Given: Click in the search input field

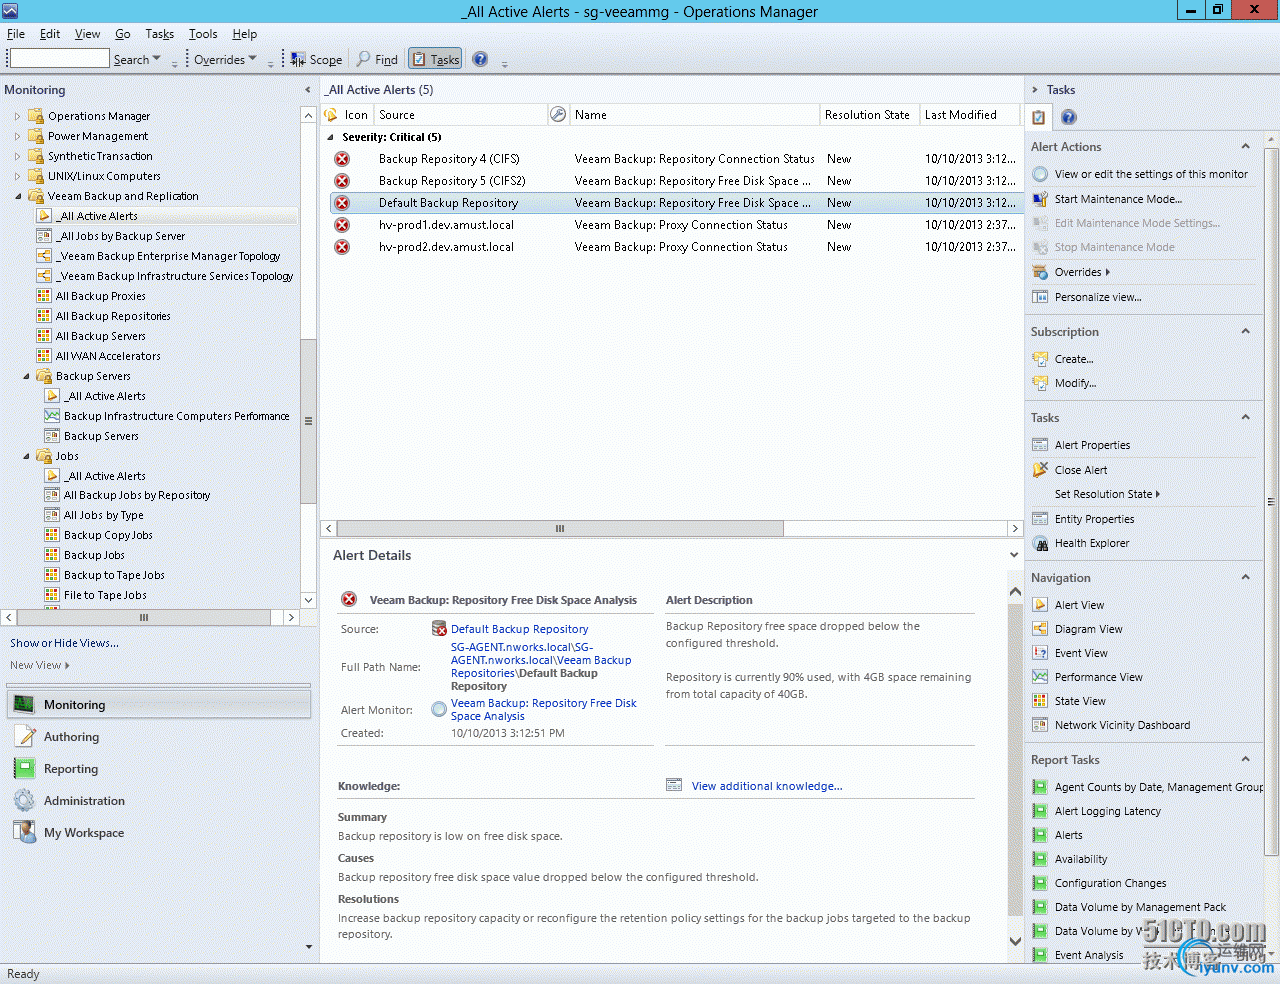Looking at the screenshot, I should [59, 59].
